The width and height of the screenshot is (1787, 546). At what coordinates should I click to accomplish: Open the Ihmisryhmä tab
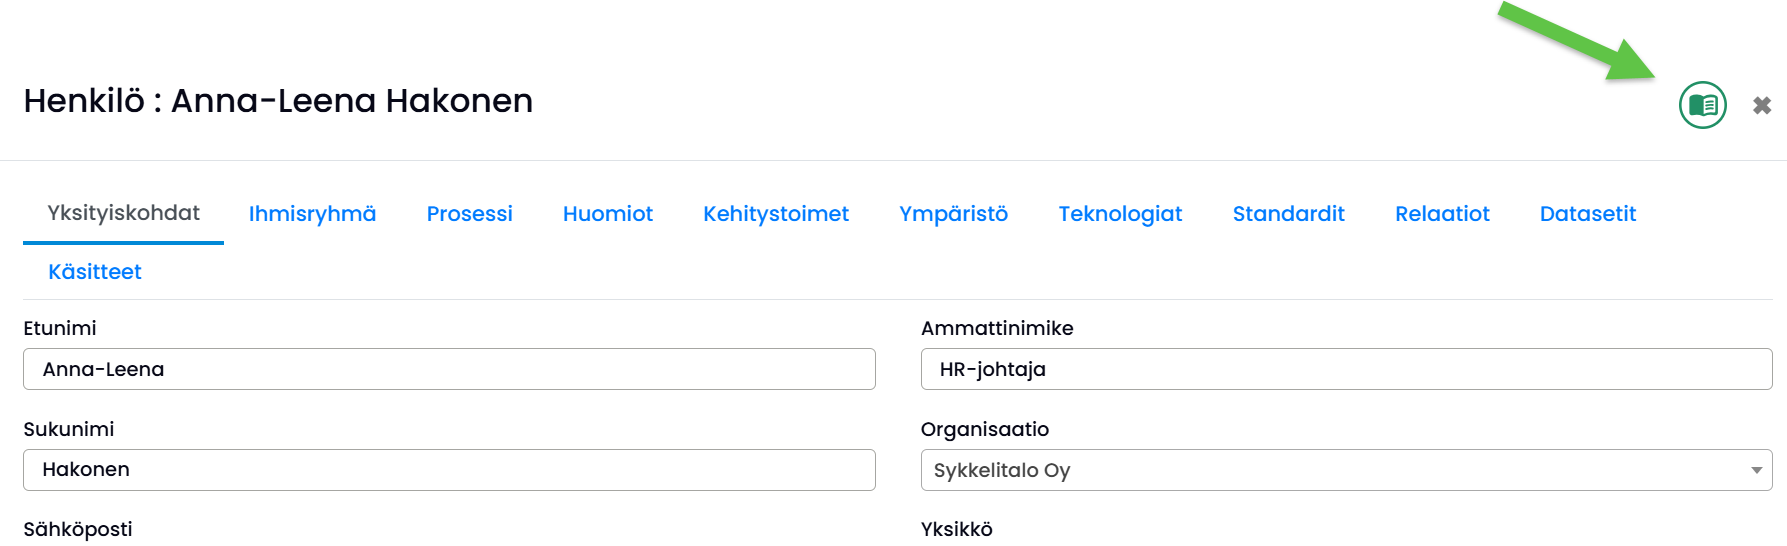(x=312, y=214)
